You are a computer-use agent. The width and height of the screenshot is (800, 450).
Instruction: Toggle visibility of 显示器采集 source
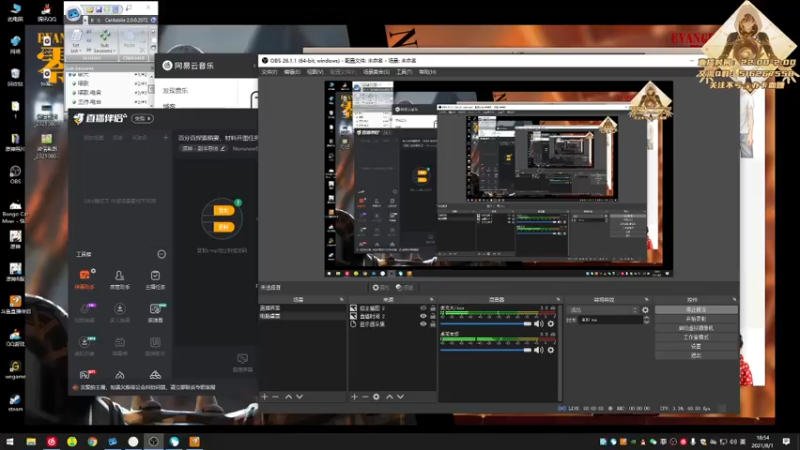pyautogui.click(x=423, y=323)
